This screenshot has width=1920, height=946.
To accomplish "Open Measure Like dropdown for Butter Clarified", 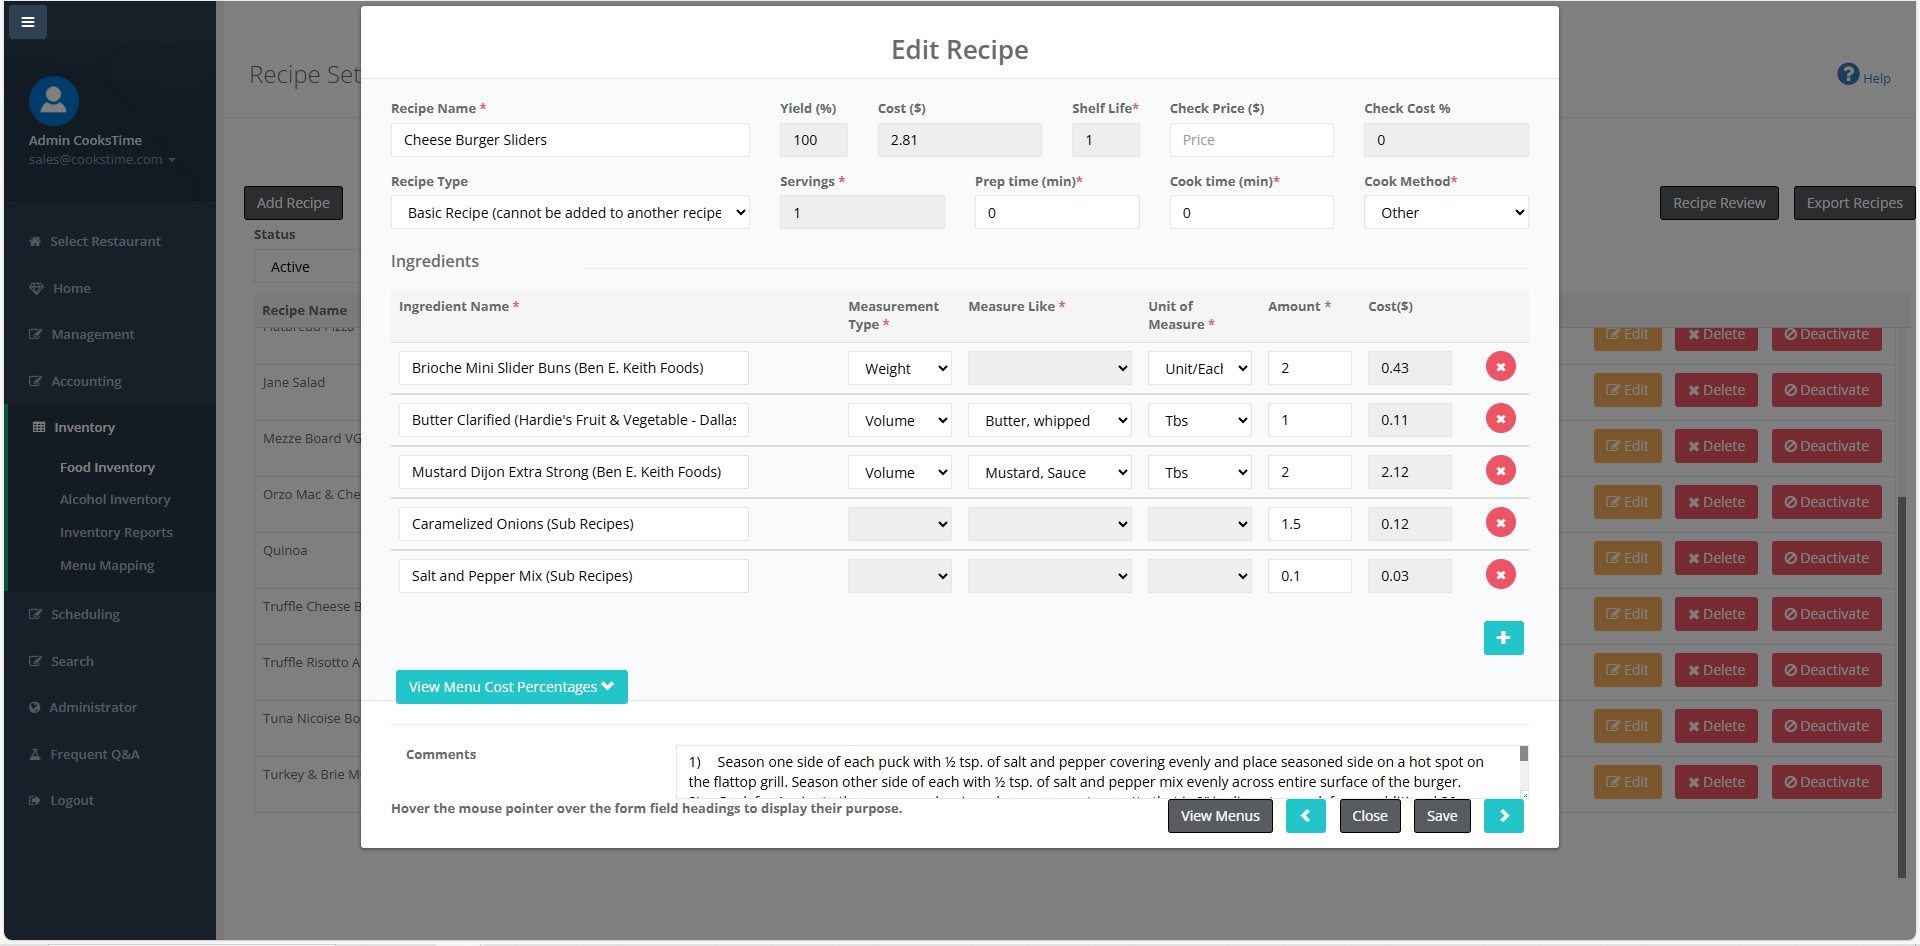I will [1049, 421].
